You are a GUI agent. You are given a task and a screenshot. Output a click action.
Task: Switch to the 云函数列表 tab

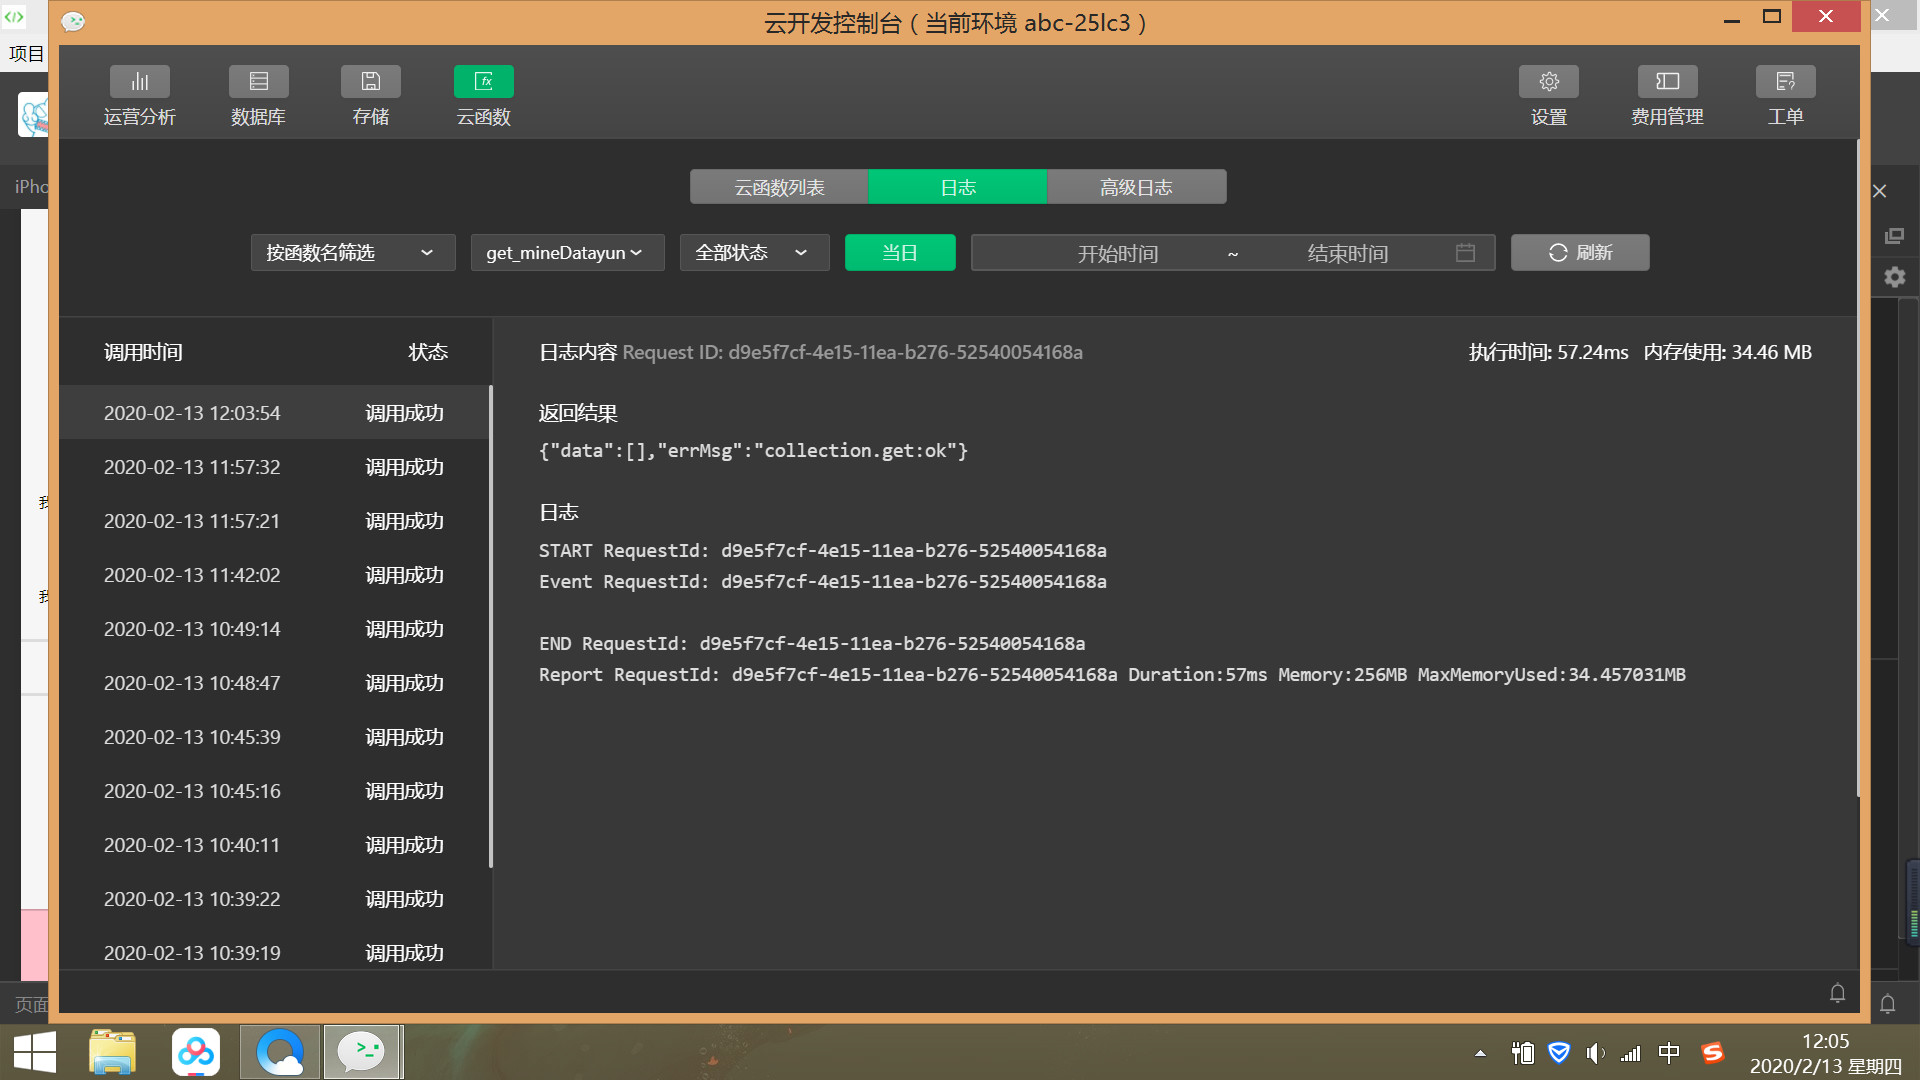coord(779,187)
